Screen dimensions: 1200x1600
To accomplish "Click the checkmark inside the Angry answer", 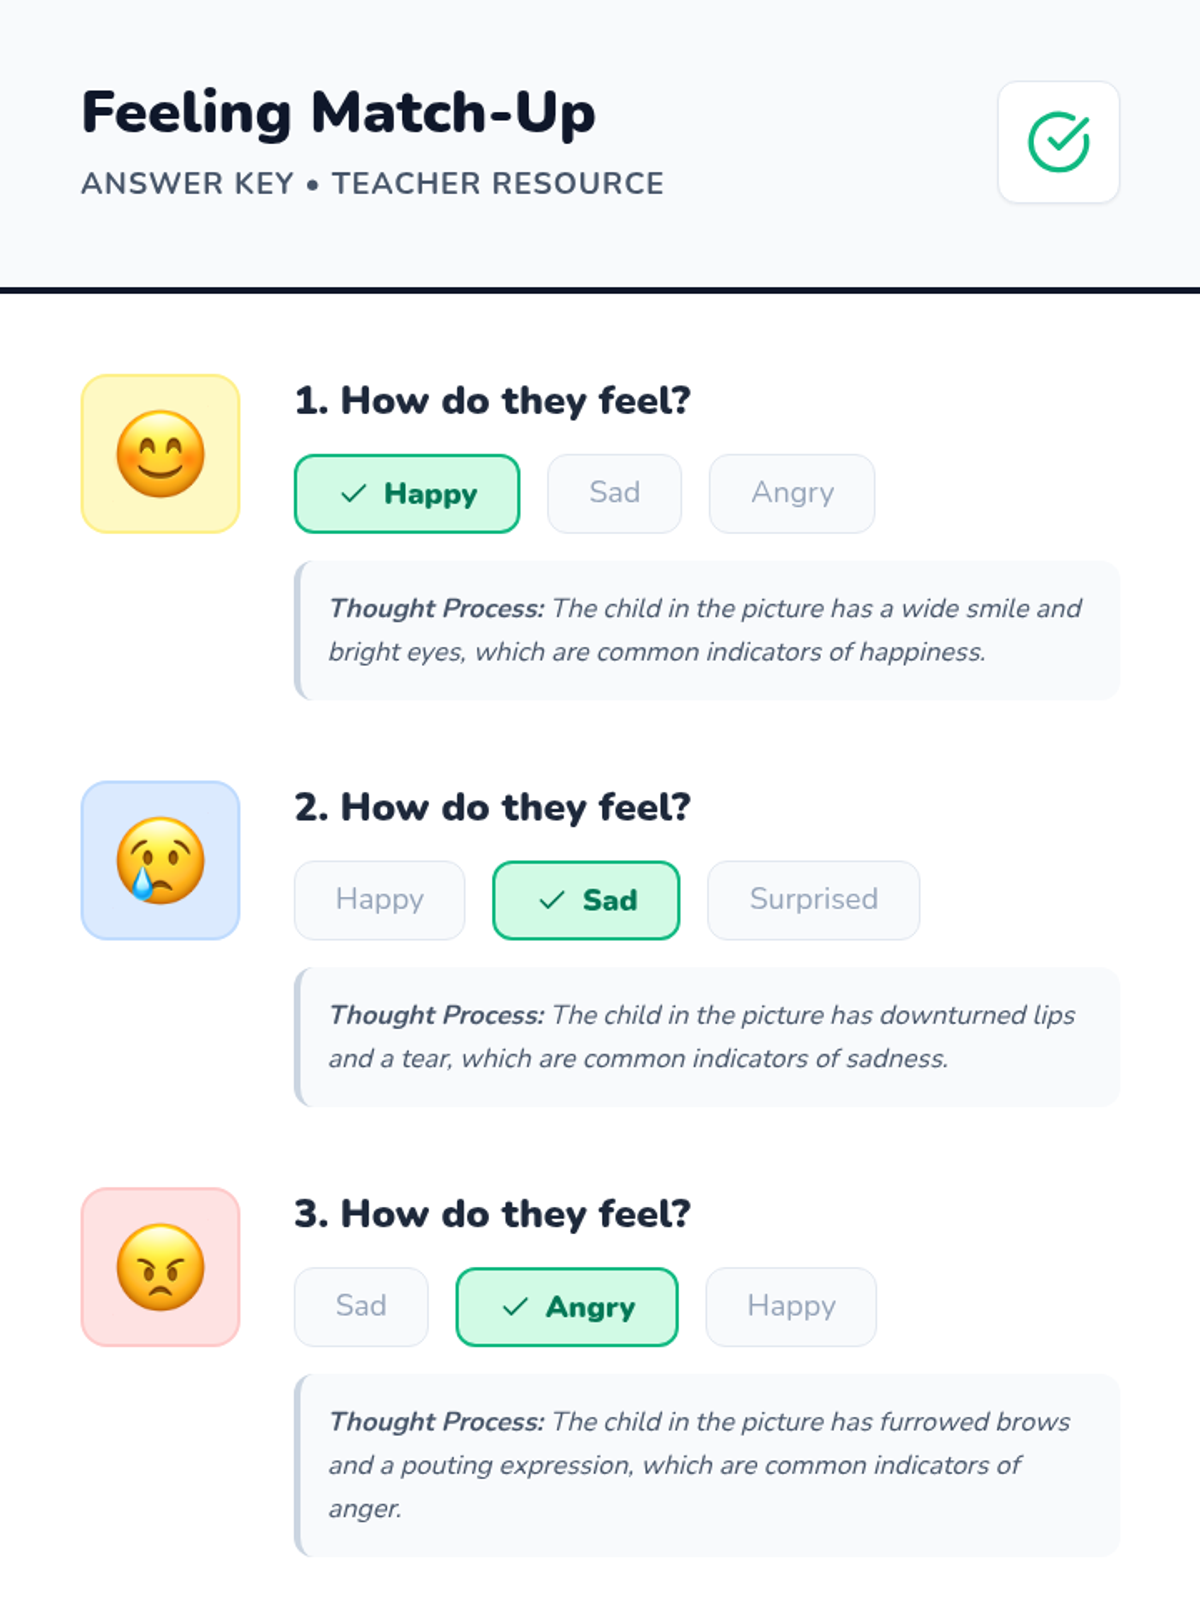I will coord(515,1307).
